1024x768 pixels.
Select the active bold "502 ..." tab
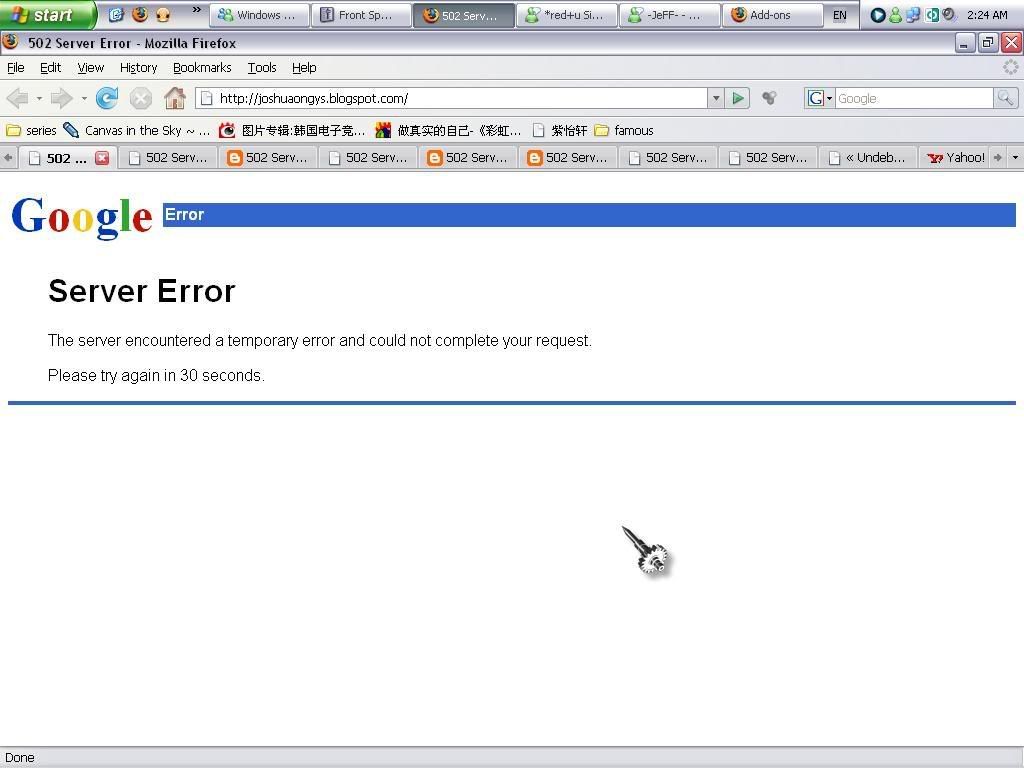(x=67, y=158)
